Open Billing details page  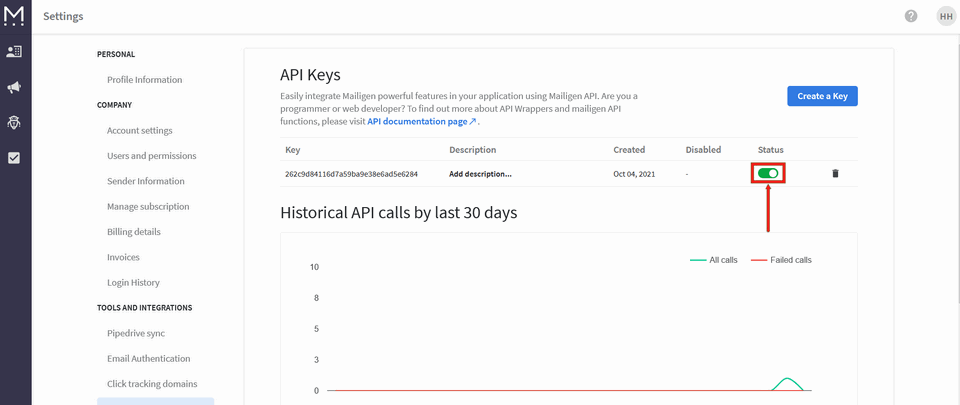134,232
